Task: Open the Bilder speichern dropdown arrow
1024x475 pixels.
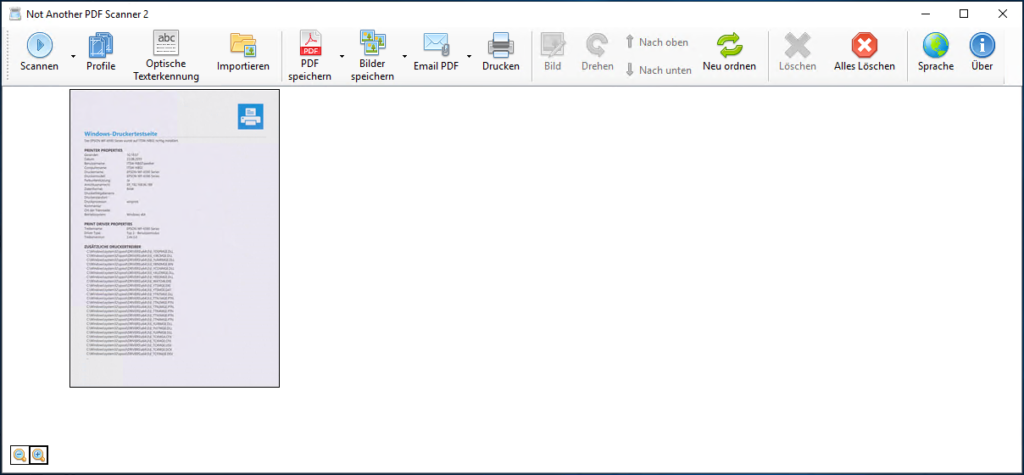Action: pos(404,56)
